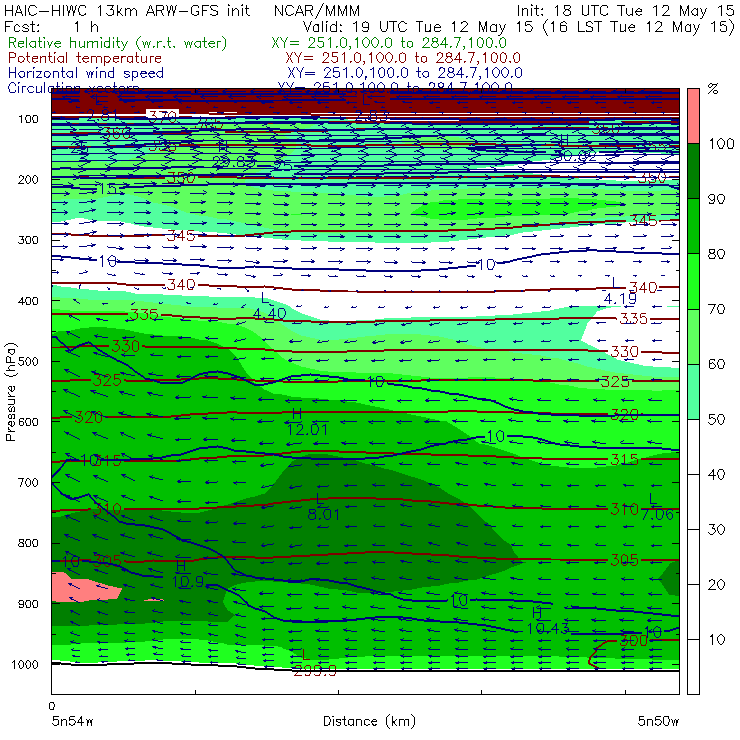This screenshot has width=740, height=740.
Task: Click the green 'XY= 251.0,100.0 to 284.7,100.0' text
Action: coord(389,43)
